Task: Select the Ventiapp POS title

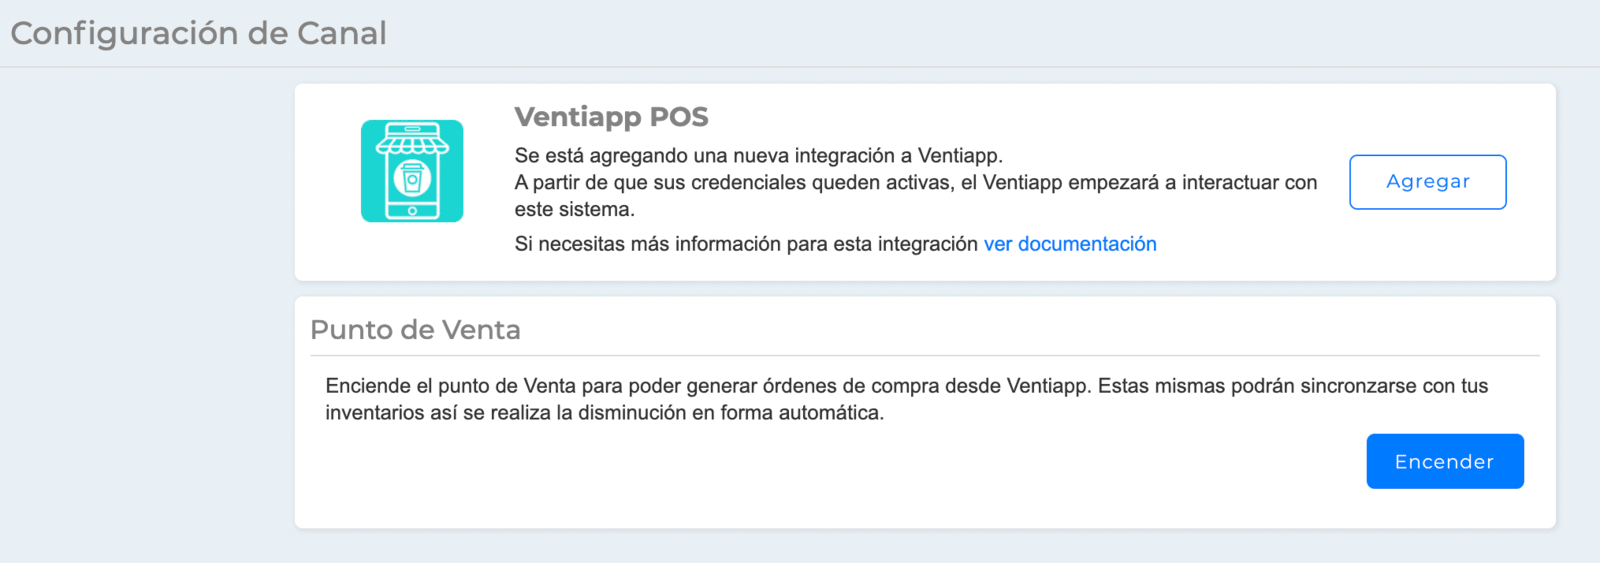Action: click(x=611, y=117)
